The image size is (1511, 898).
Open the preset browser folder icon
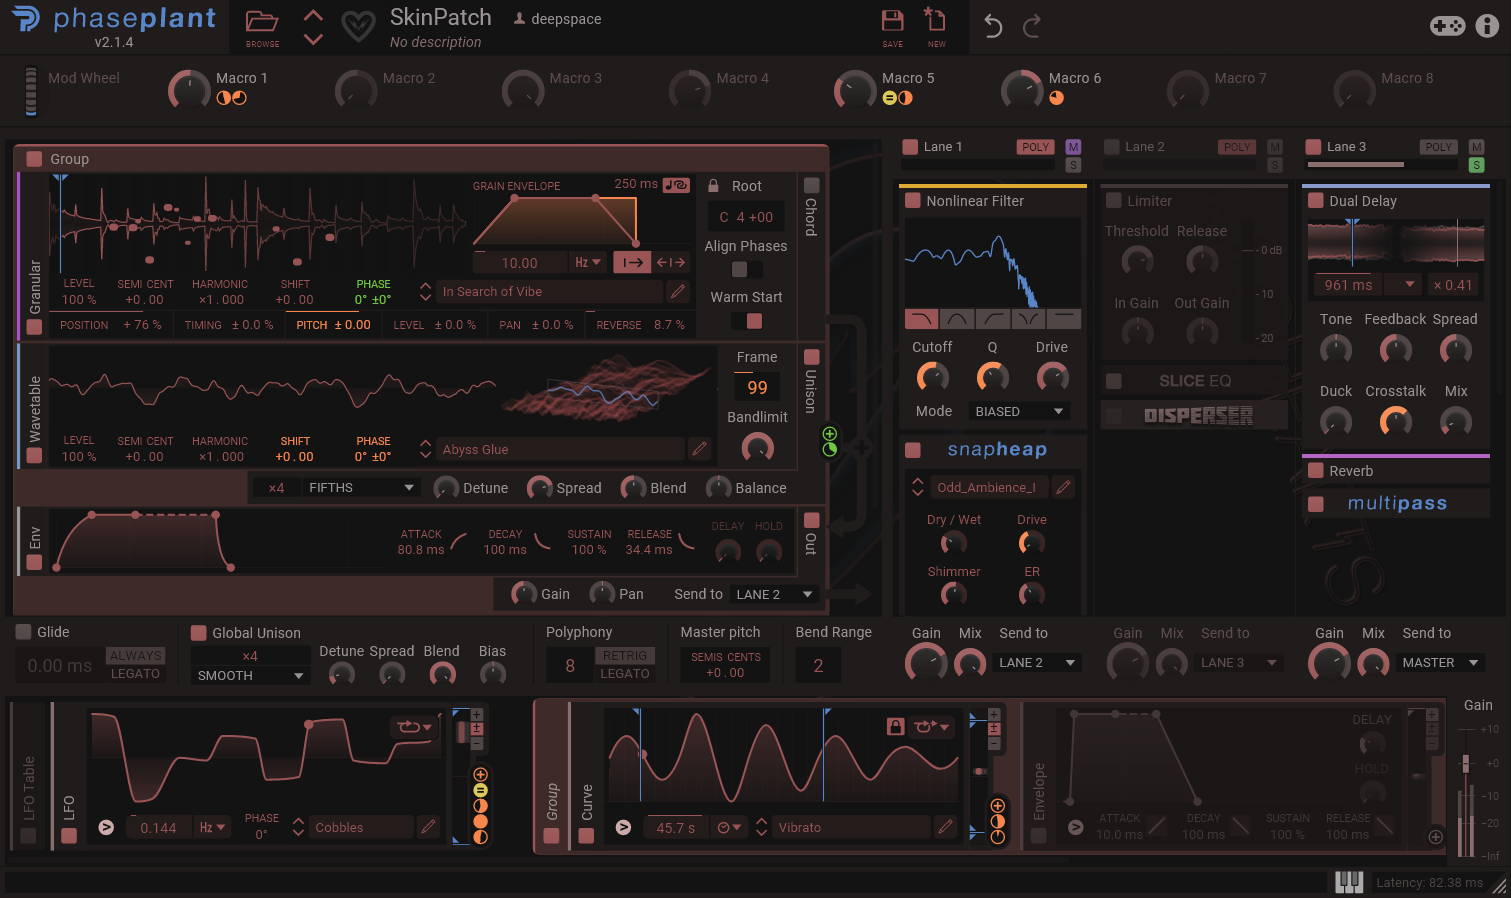[262, 21]
